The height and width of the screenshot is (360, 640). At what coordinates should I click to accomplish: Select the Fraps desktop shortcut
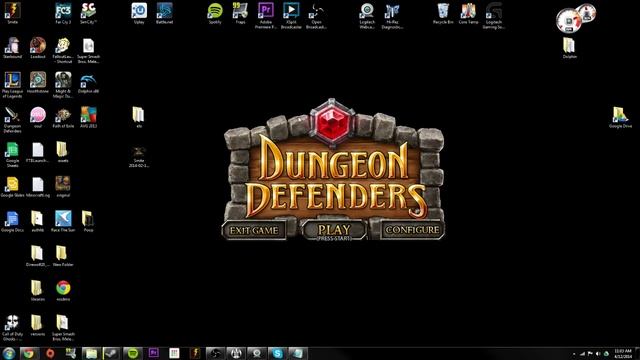[x=240, y=13]
